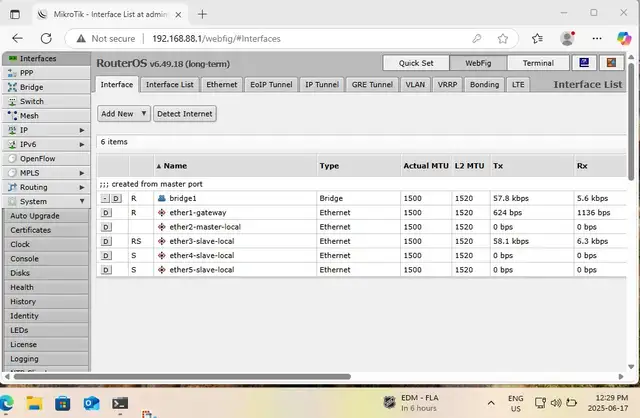Switch to the EoIP Tunnel tab
This screenshot has height=418, width=640.
click(271, 84)
